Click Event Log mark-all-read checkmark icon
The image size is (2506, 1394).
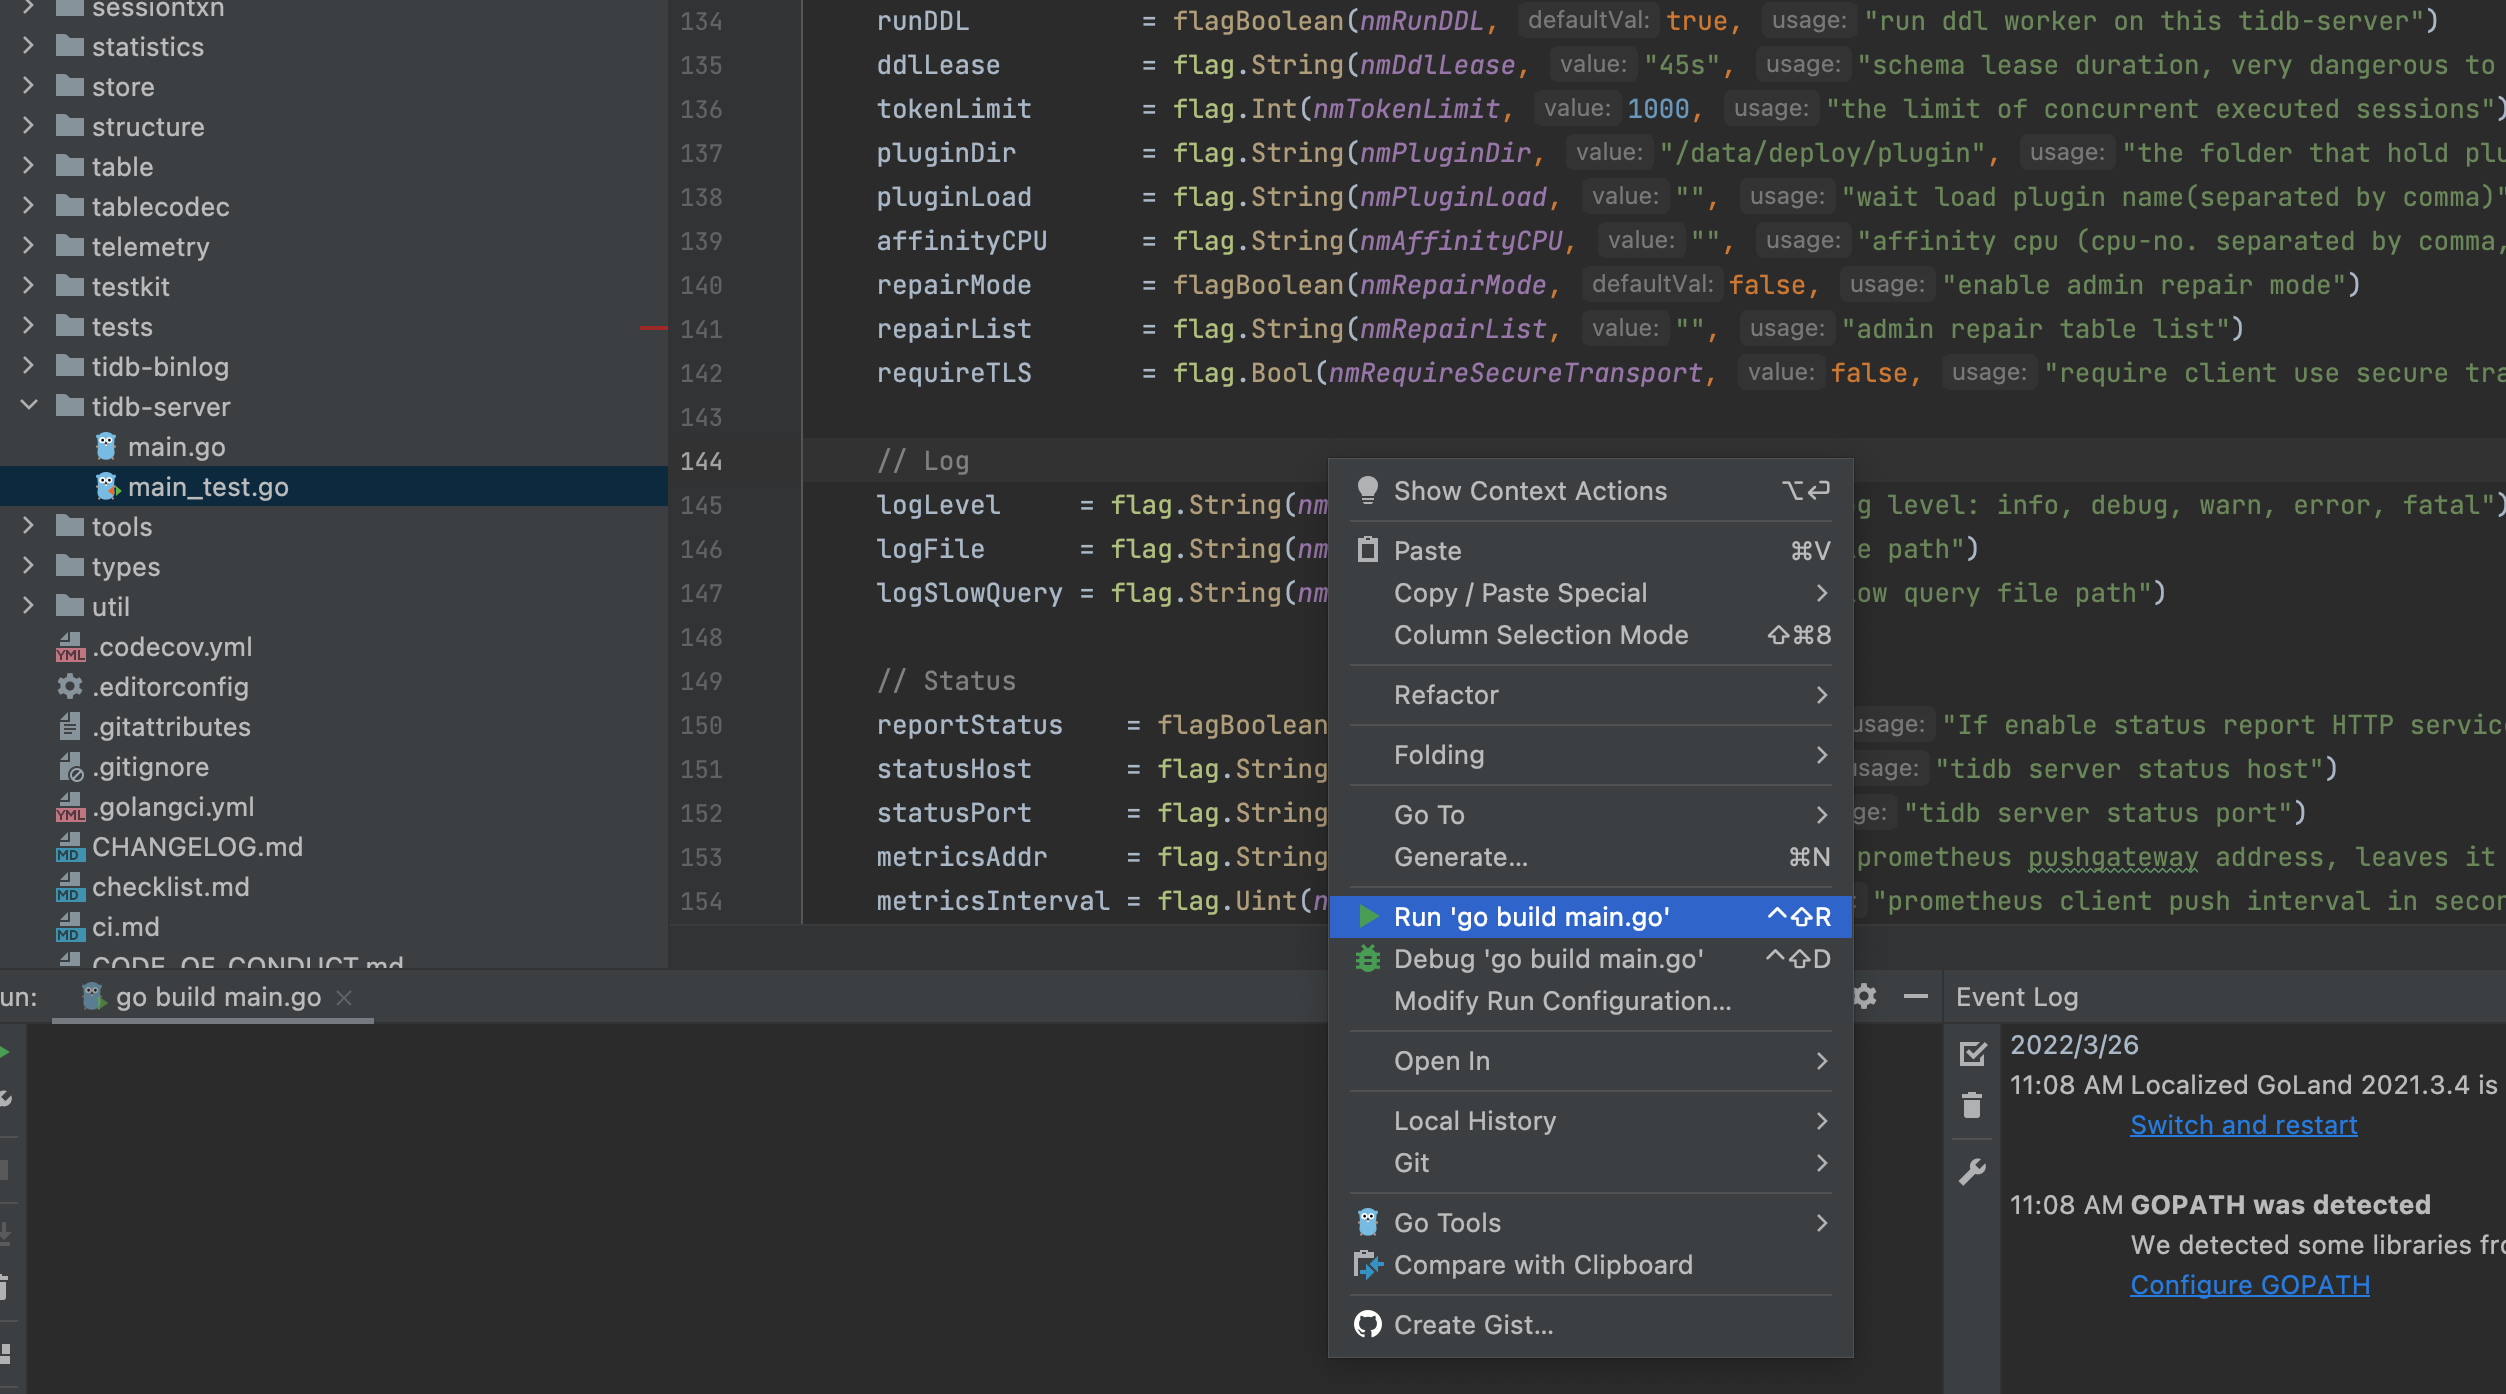tap(1972, 1053)
